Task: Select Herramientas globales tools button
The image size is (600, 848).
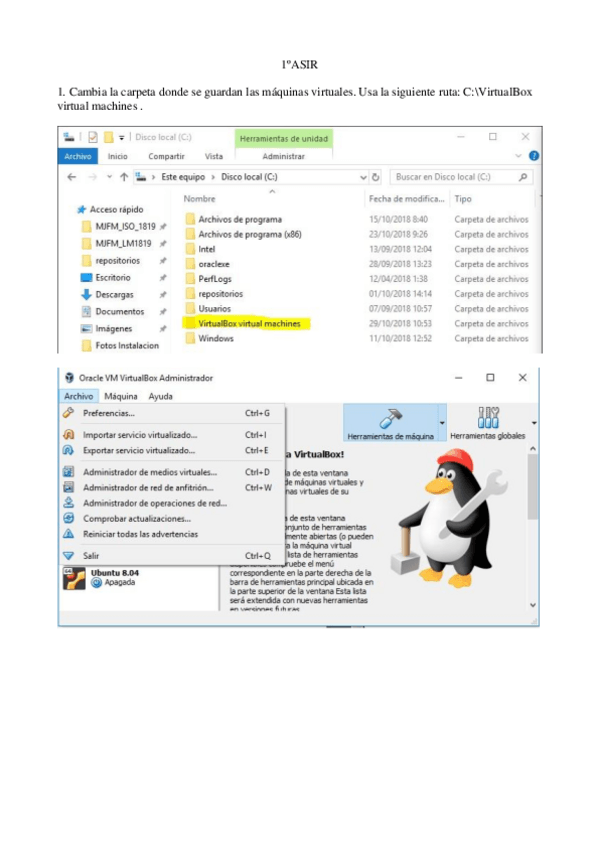Action: click(x=487, y=423)
